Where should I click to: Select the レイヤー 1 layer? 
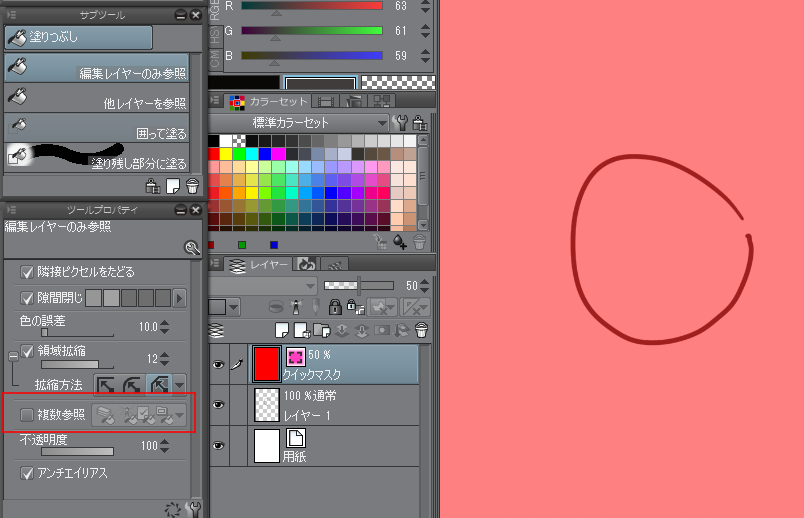340,406
